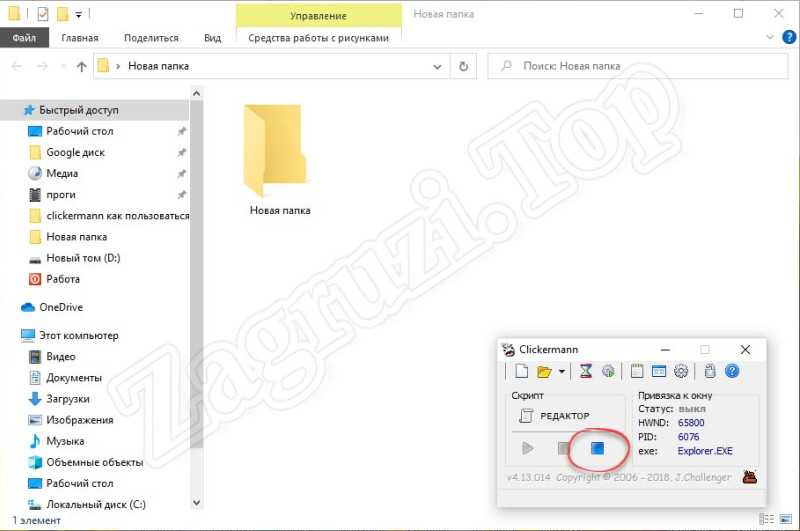
Task: Open Загрузки in the sidebar
Action: [x=68, y=399]
